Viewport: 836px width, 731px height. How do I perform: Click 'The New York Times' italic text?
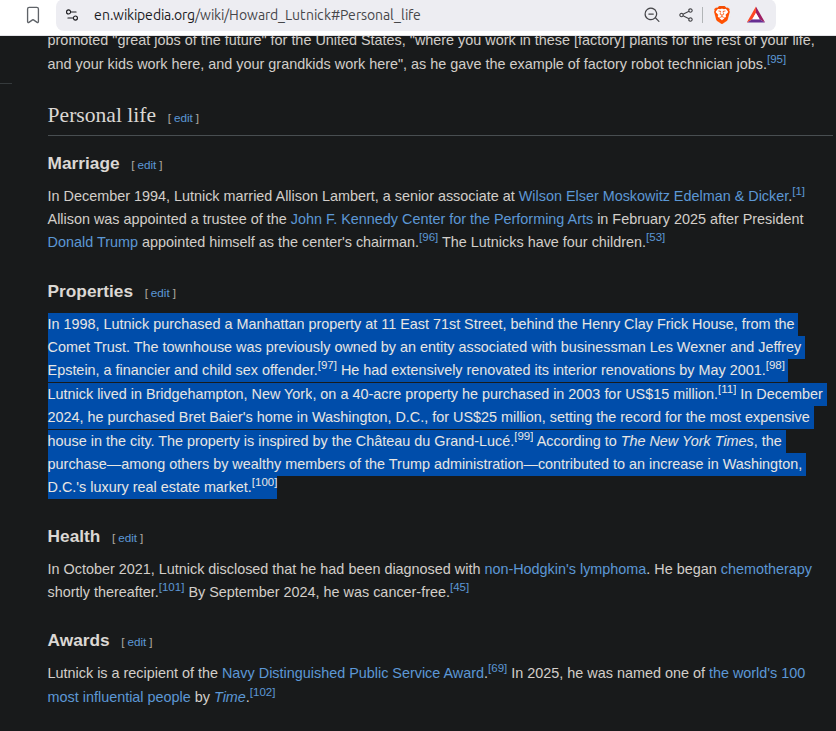coord(687,441)
